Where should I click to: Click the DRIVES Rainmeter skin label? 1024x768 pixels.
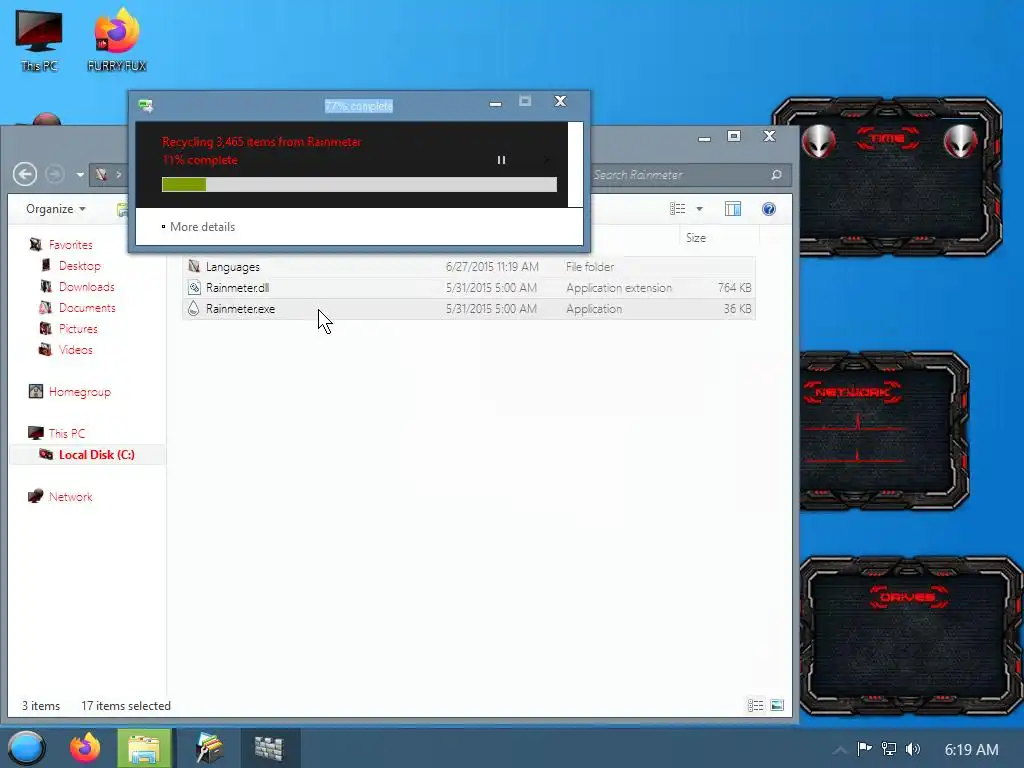click(x=908, y=597)
